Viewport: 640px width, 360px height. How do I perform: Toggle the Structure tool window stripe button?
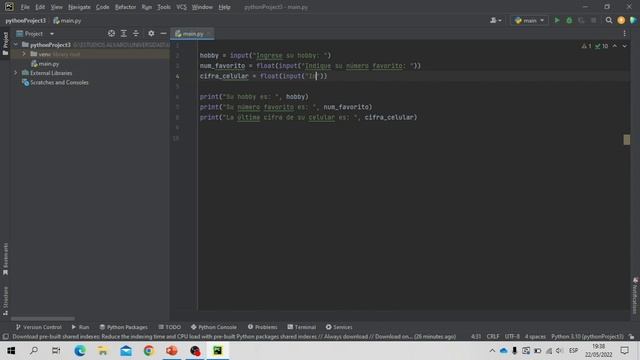5,301
